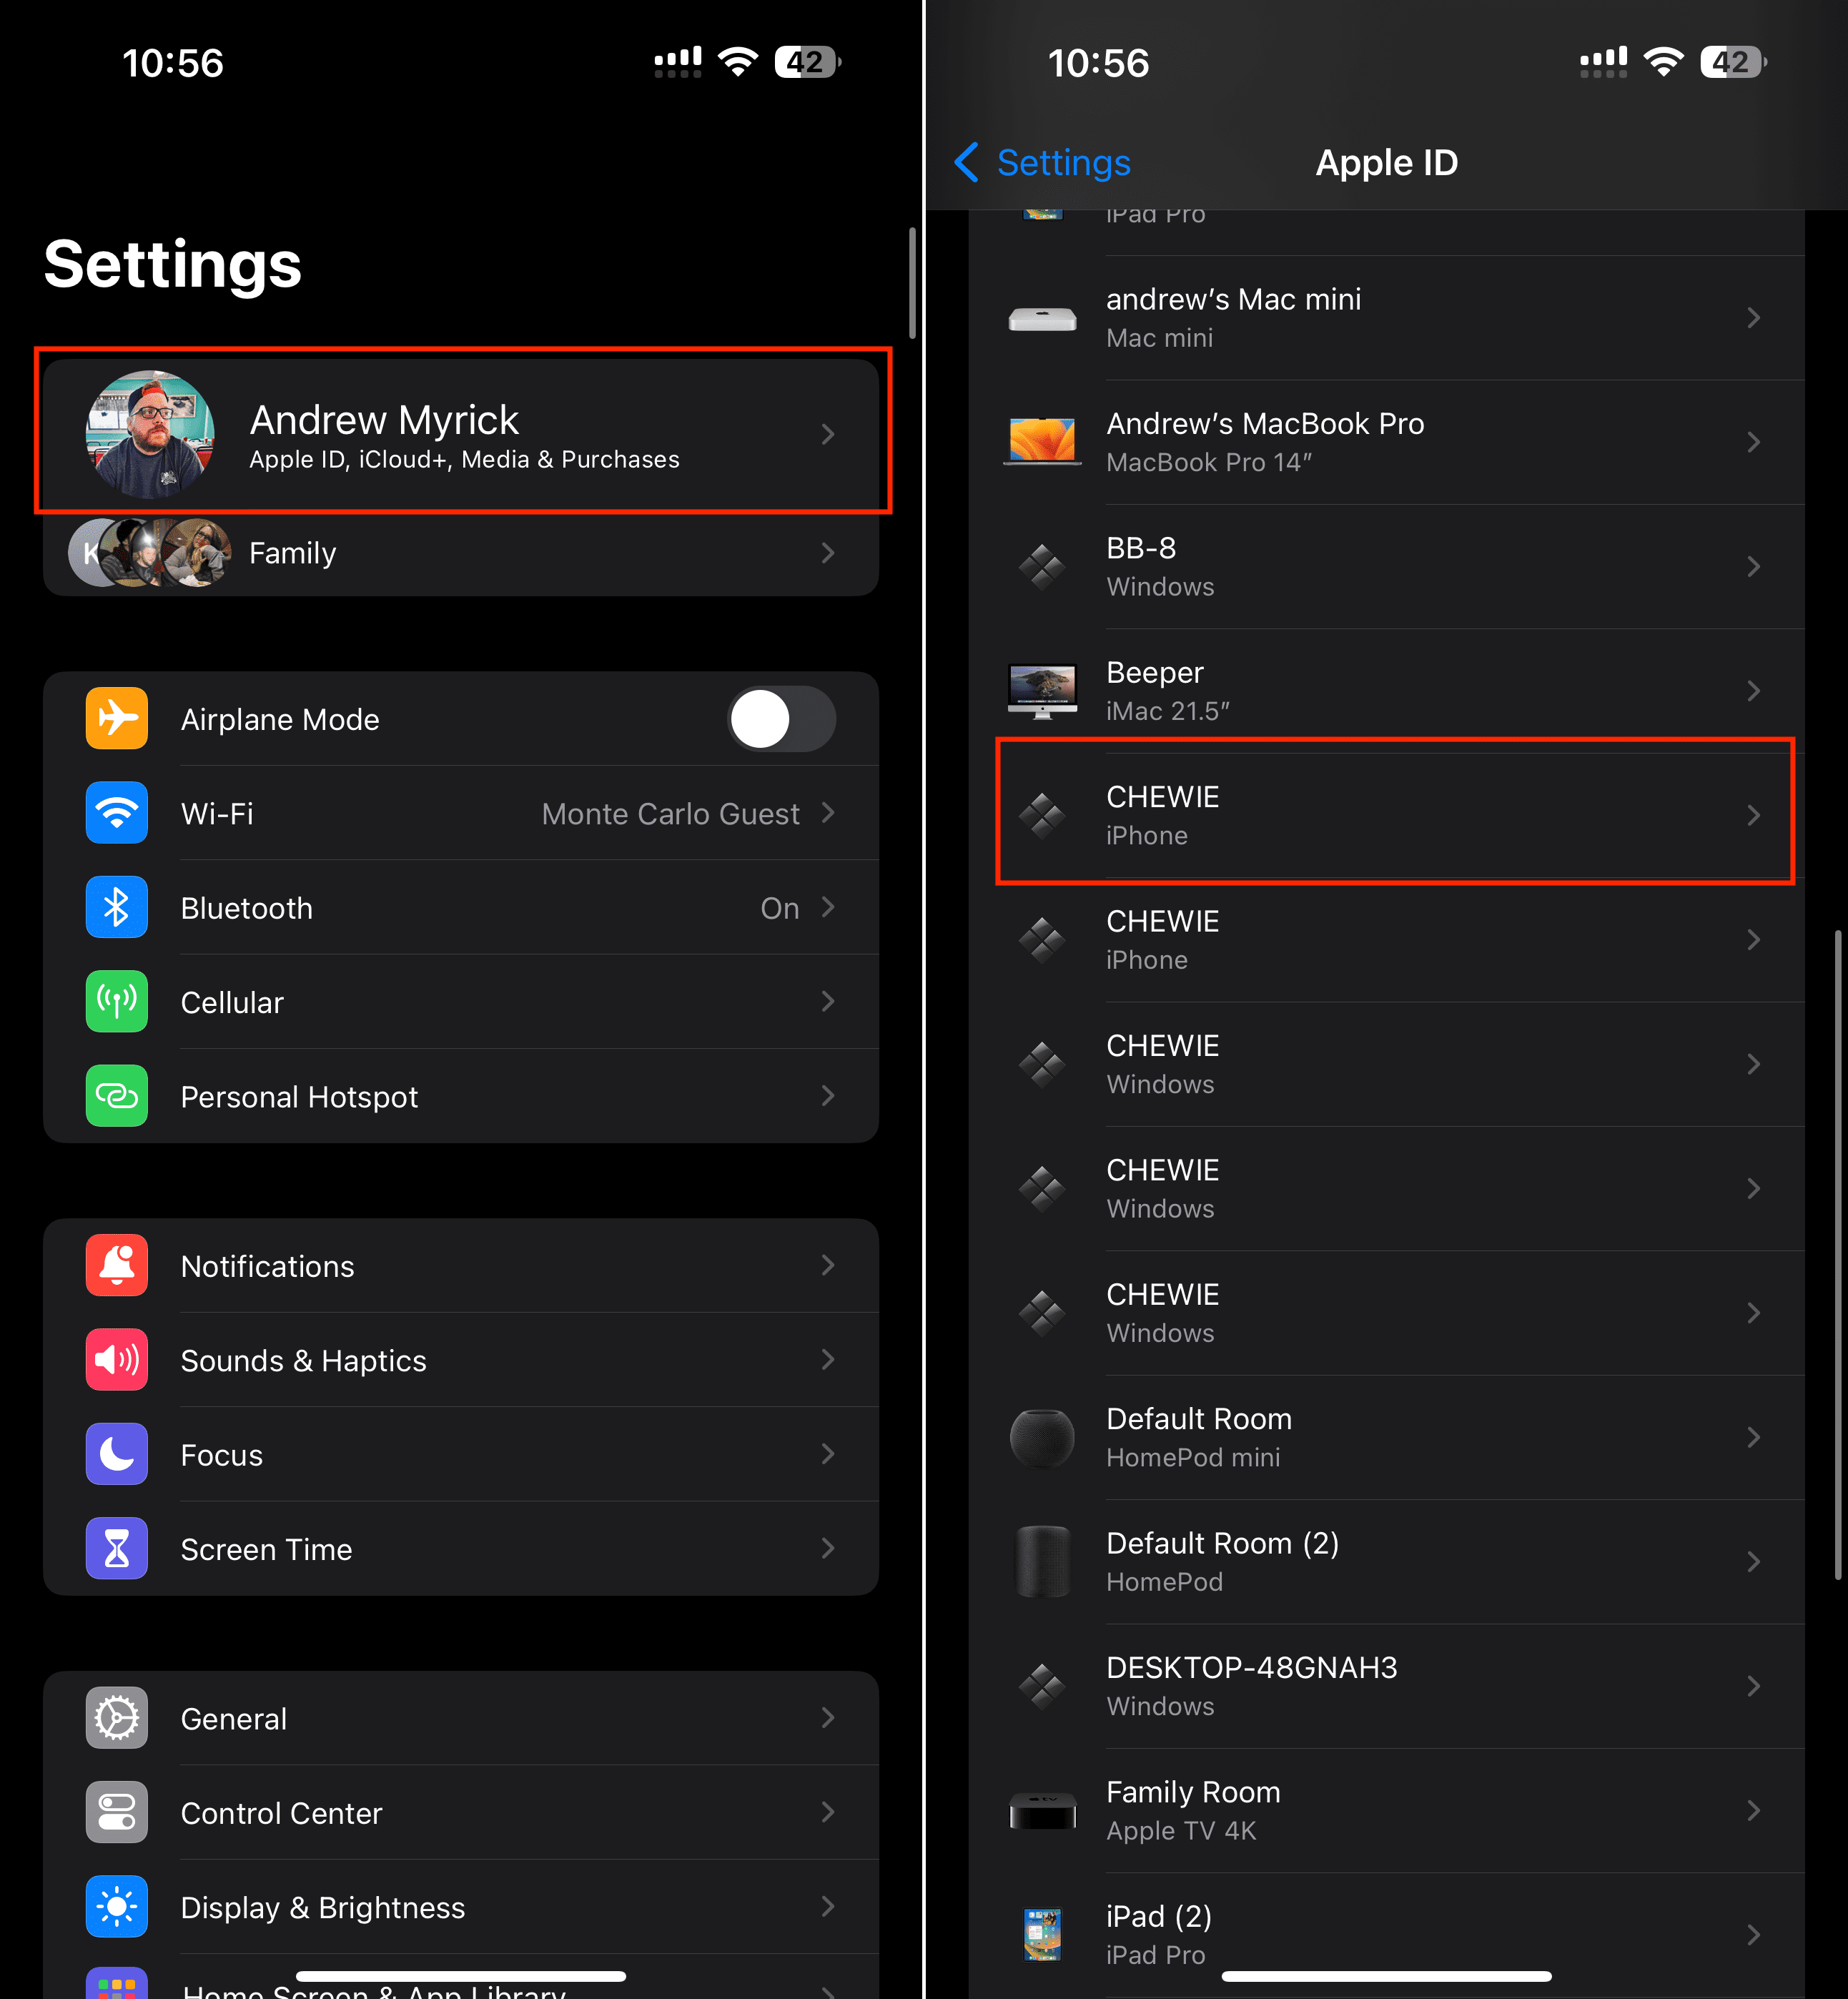Go back using the Settings button
This screenshot has width=1848, height=1999.
1042,162
